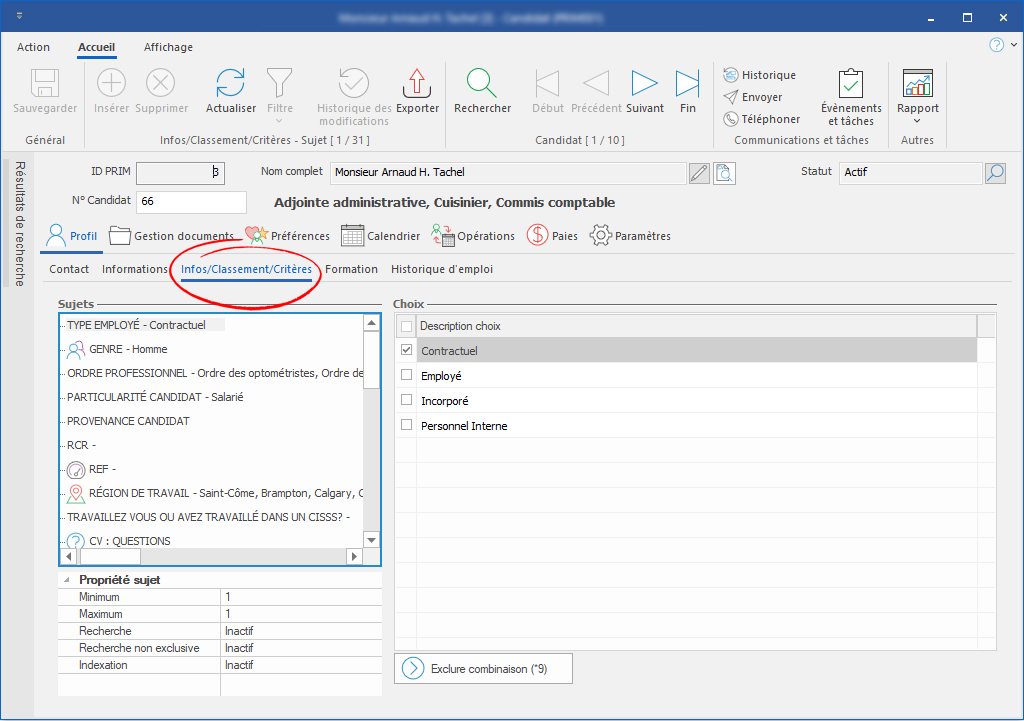
Task: Click the pencil edit icon beside full name
Action: (700, 173)
